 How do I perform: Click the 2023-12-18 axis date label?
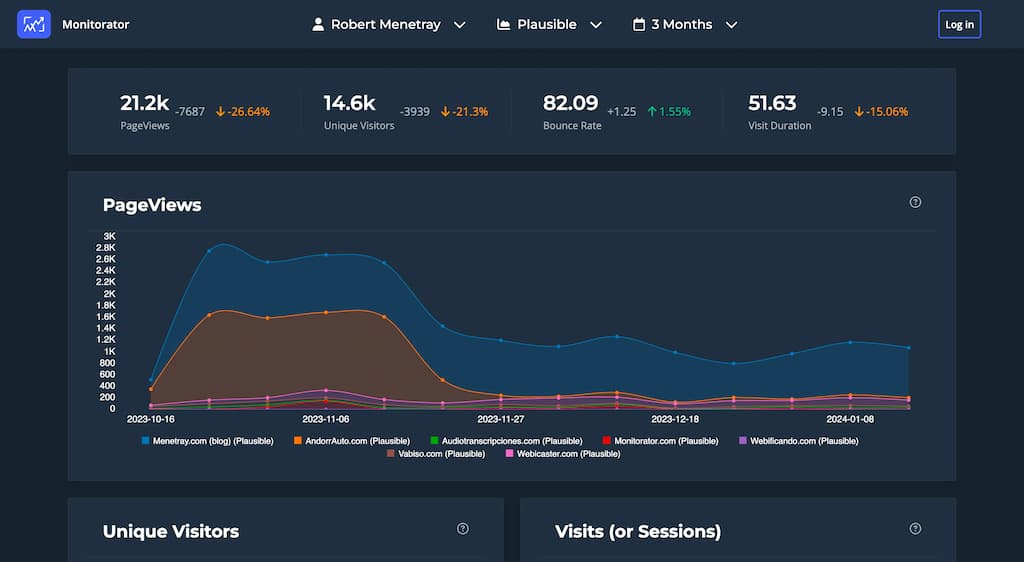[675, 419]
